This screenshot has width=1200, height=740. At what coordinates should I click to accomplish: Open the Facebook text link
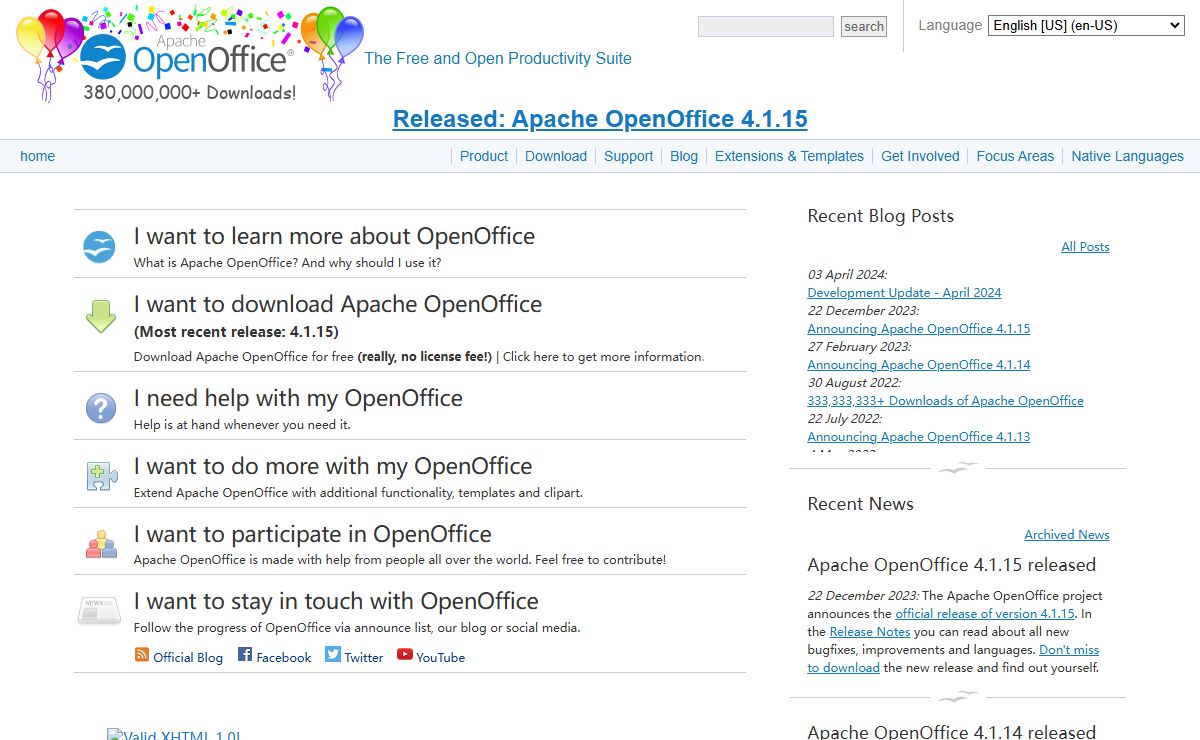click(x=284, y=657)
